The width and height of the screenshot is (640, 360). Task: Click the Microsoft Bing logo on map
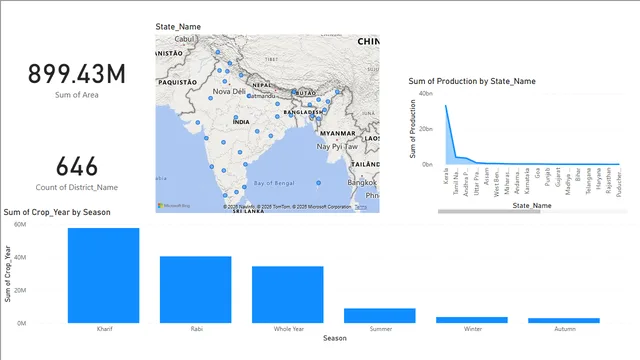(x=174, y=206)
